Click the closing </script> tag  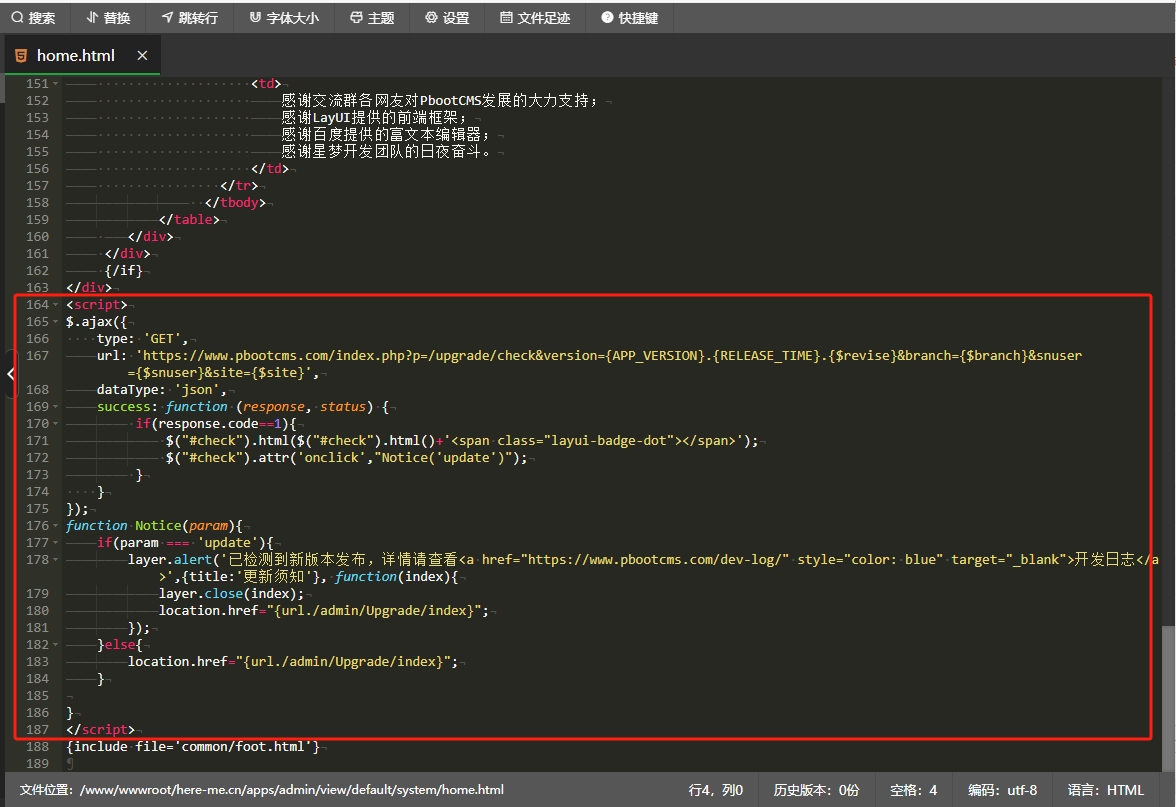click(100, 729)
